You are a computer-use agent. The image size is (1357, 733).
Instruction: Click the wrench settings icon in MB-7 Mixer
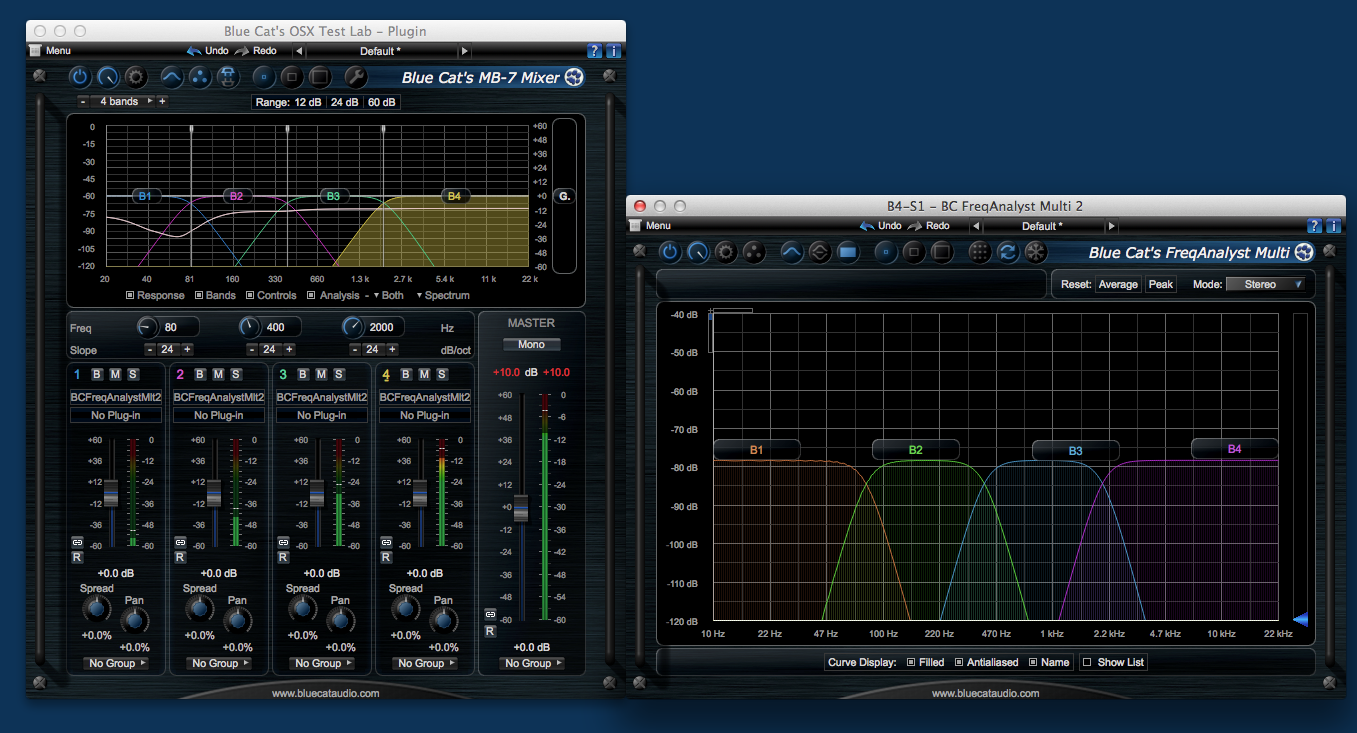click(355, 76)
